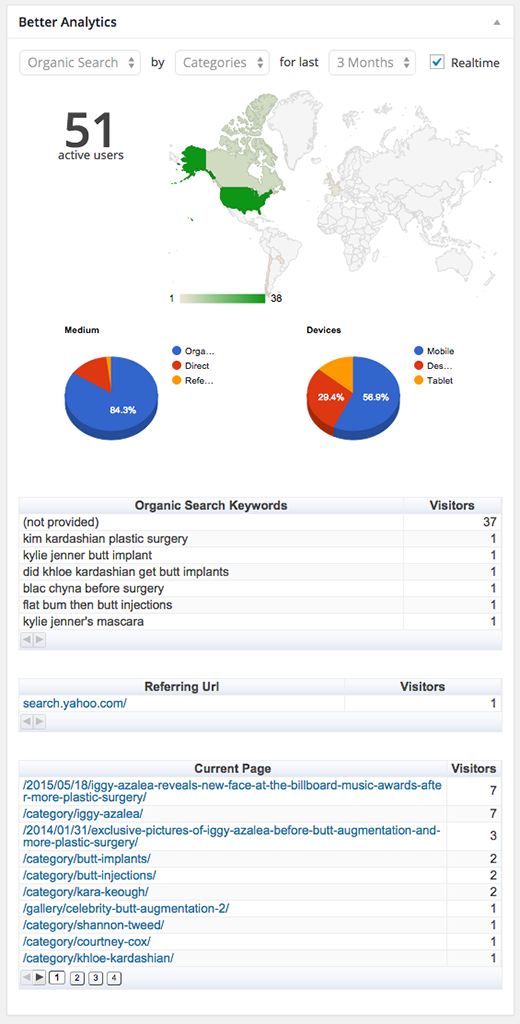The width and height of the screenshot is (520, 1024).
Task: Click next arrow under Organic Search Keywords table
Action: click(39, 640)
